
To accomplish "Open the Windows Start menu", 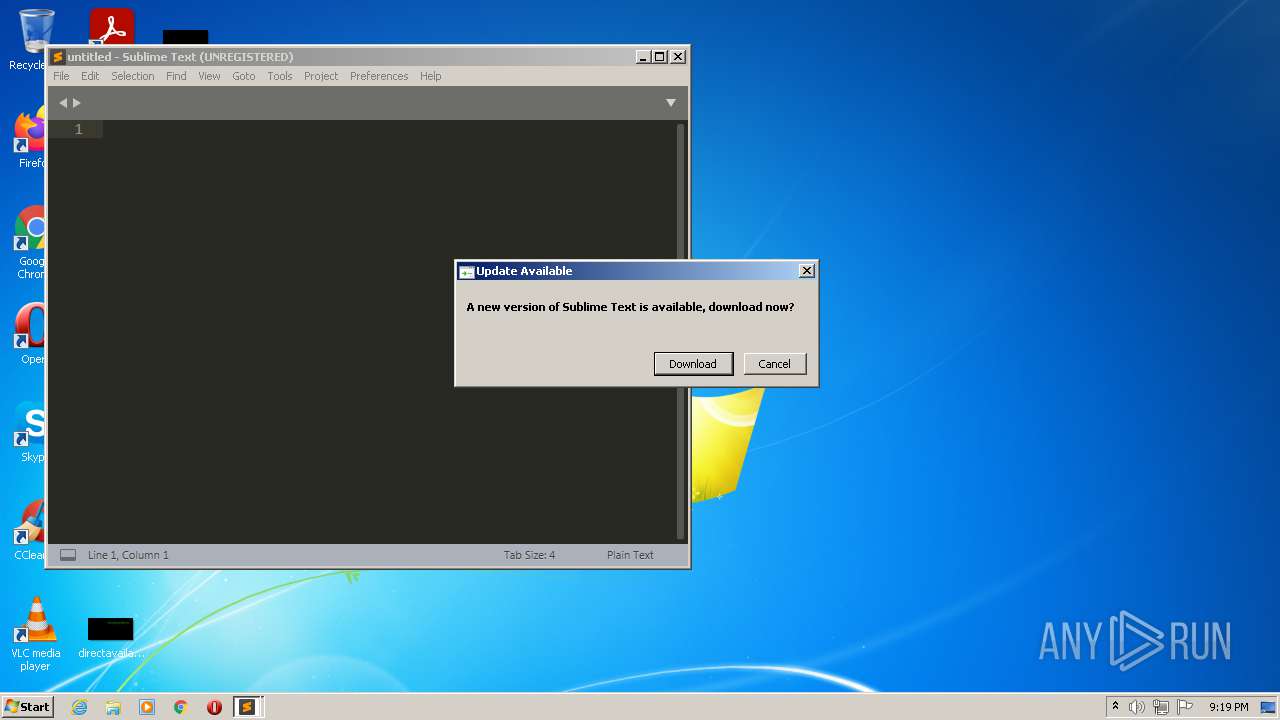I will [x=27, y=707].
